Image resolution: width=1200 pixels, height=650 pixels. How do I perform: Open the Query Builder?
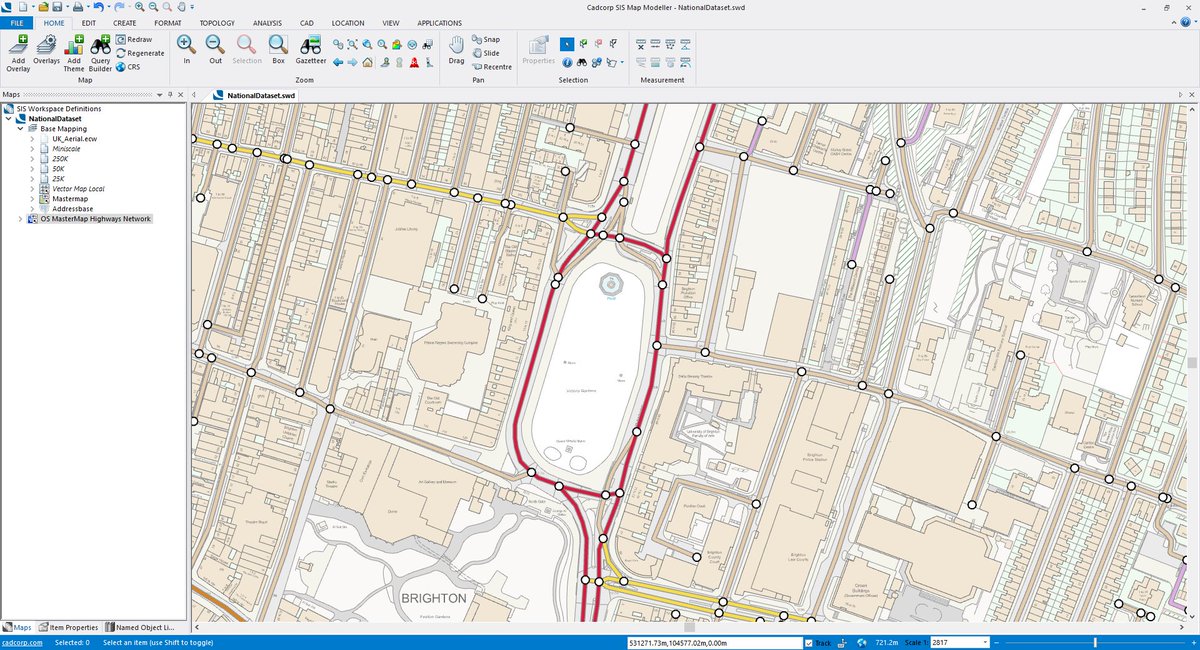click(x=101, y=55)
